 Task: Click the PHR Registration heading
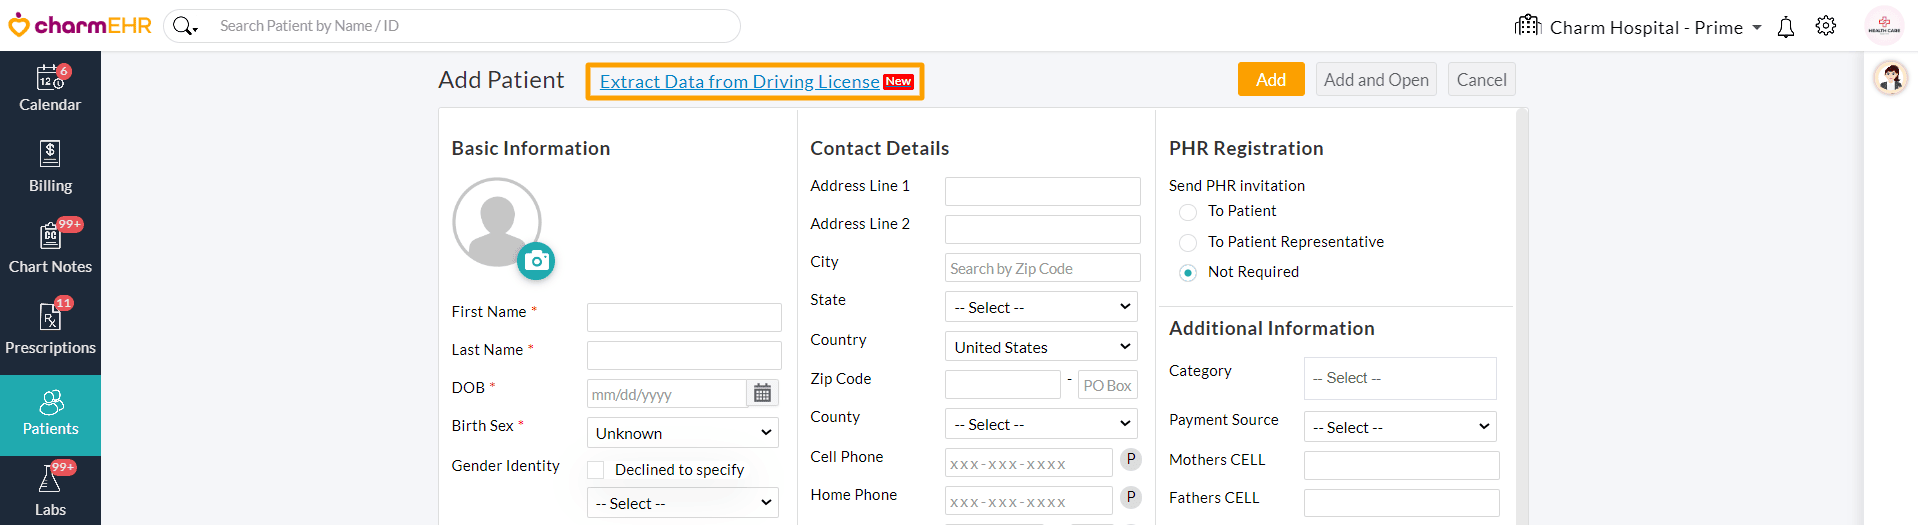(x=1246, y=148)
